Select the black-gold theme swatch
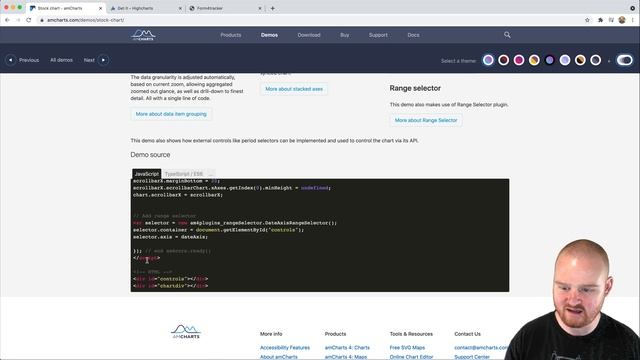Image resolution: width=640 pixels, height=360 pixels. click(x=580, y=60)
